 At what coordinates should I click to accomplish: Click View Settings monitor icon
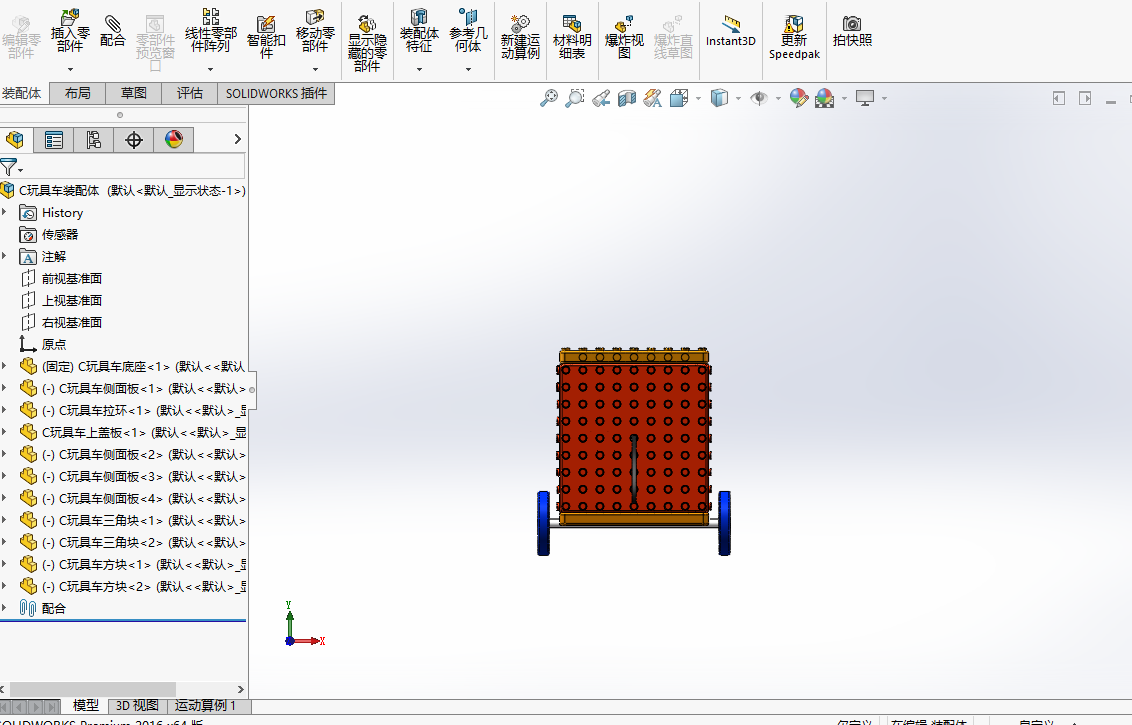(865, 97)
